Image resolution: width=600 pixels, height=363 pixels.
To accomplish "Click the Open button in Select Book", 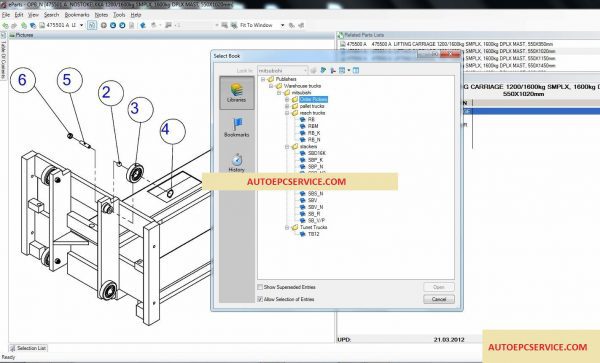I will click(x=439, y=287).
